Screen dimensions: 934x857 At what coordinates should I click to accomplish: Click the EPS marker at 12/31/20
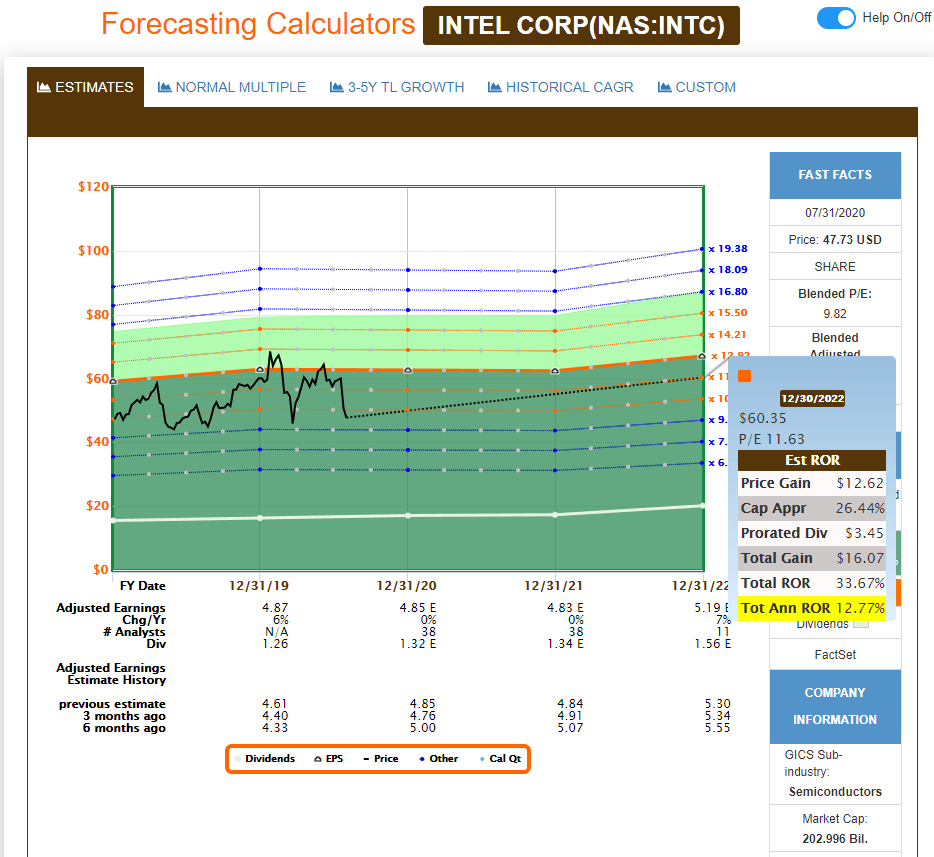pos(408,370)
